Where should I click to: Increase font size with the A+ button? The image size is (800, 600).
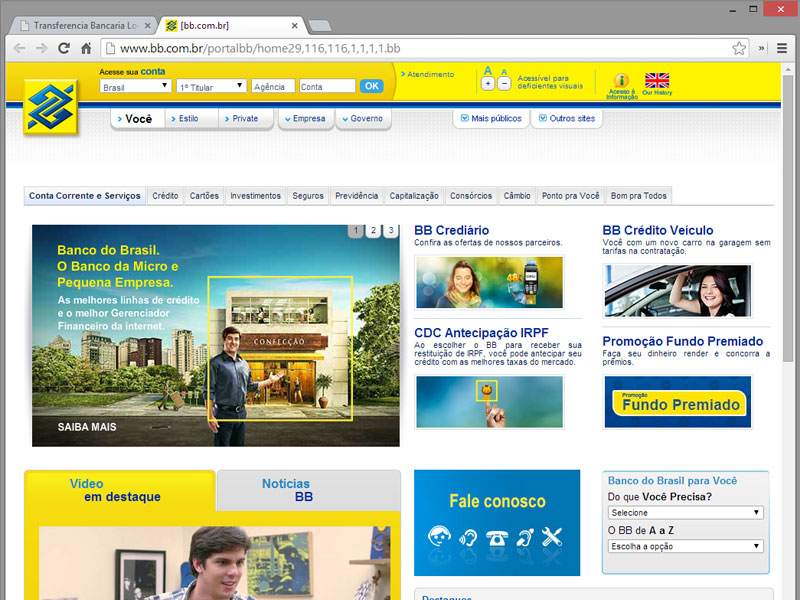488,83
